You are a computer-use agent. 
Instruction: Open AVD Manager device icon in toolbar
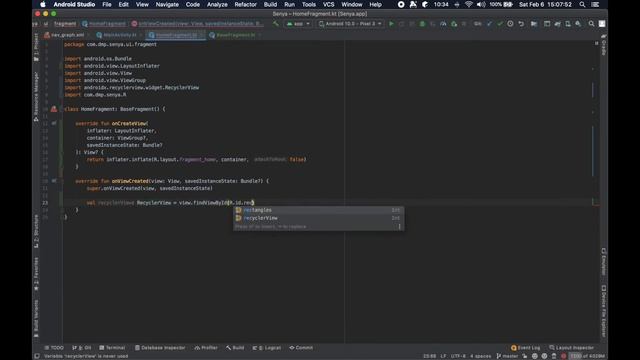click(x=568, y=24)
